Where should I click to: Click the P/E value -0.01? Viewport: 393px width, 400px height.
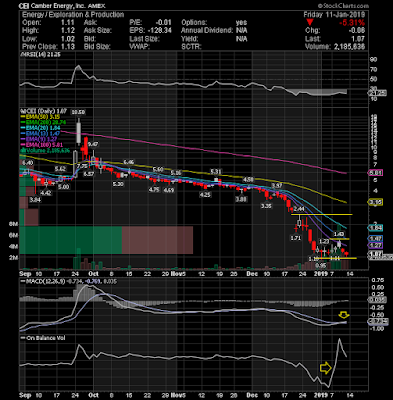click(164, 23)
